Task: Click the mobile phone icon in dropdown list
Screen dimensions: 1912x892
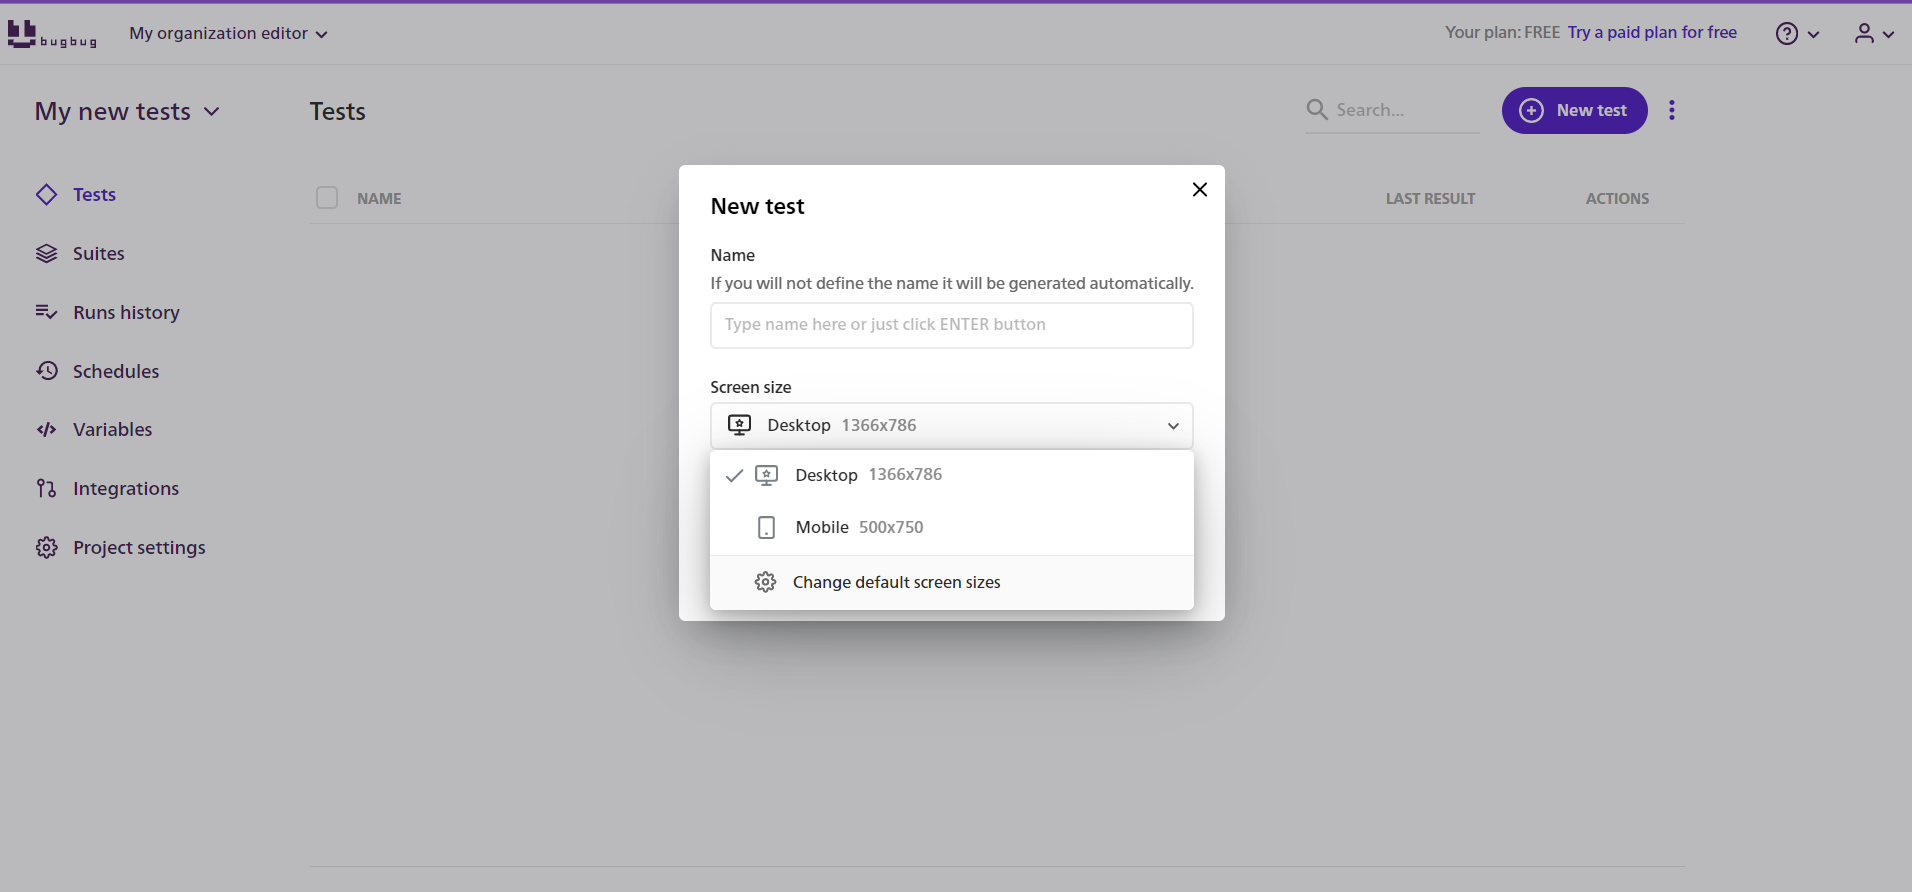Action: (x=767, y=527)
